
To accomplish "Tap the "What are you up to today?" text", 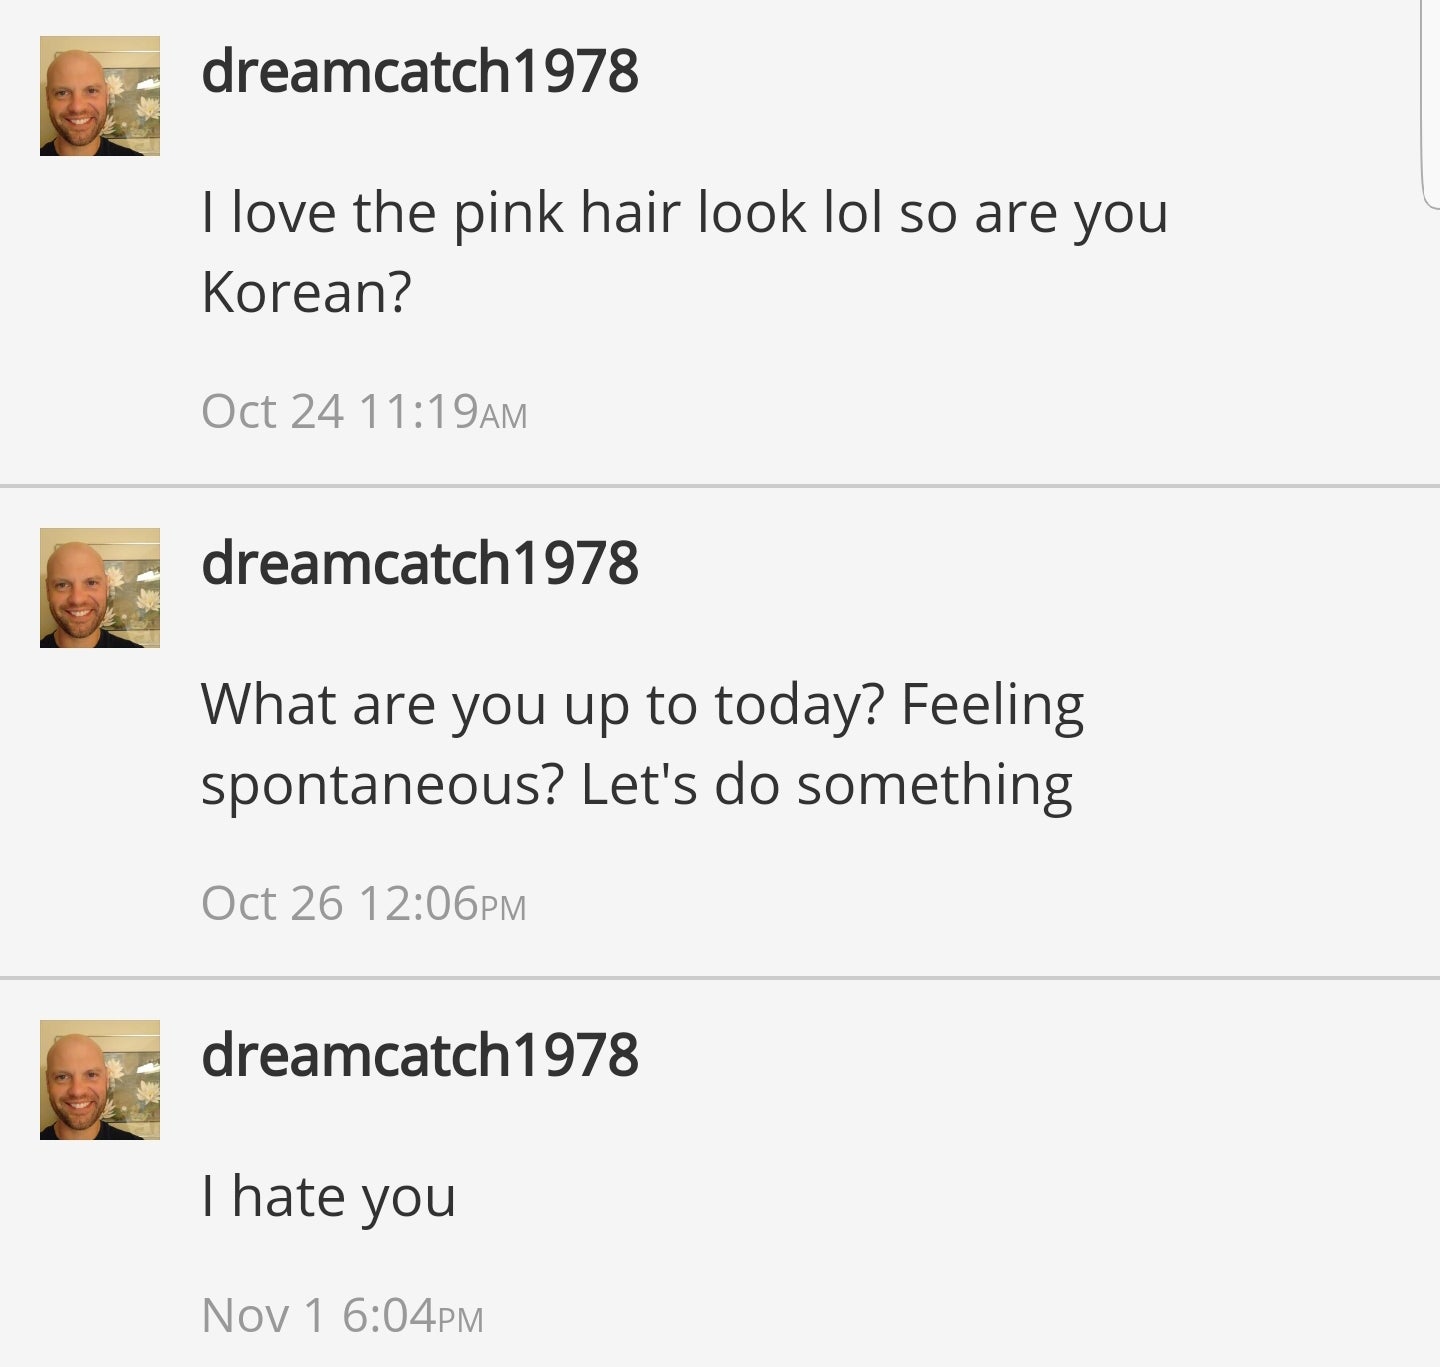I will [543, 706].
